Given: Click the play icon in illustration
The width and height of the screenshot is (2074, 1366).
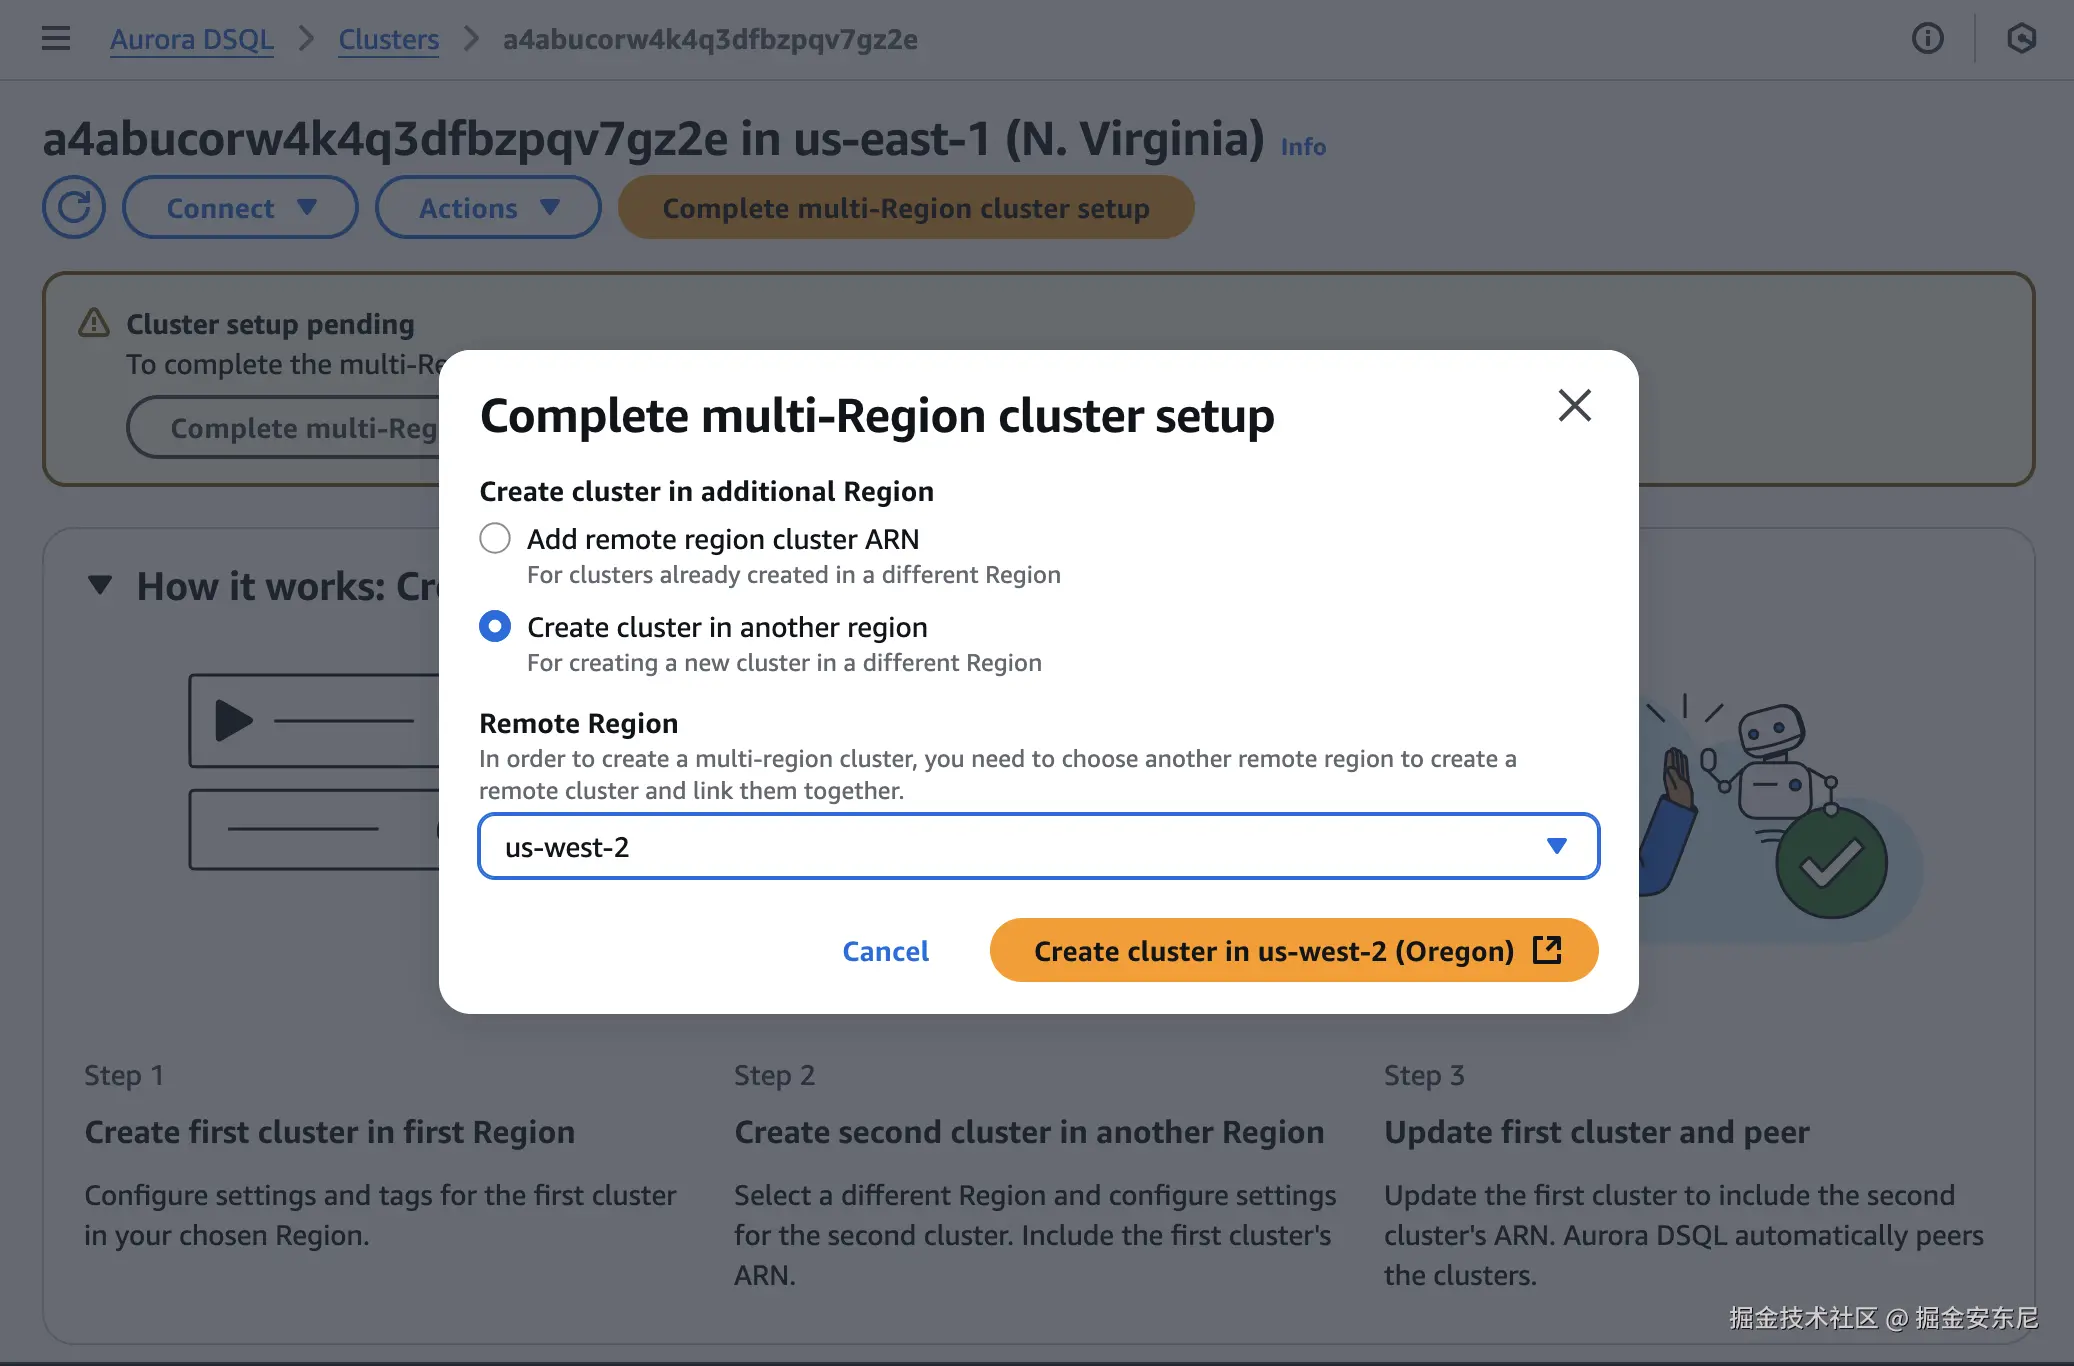Looking at the screenshot, I should tap(234, 720).
